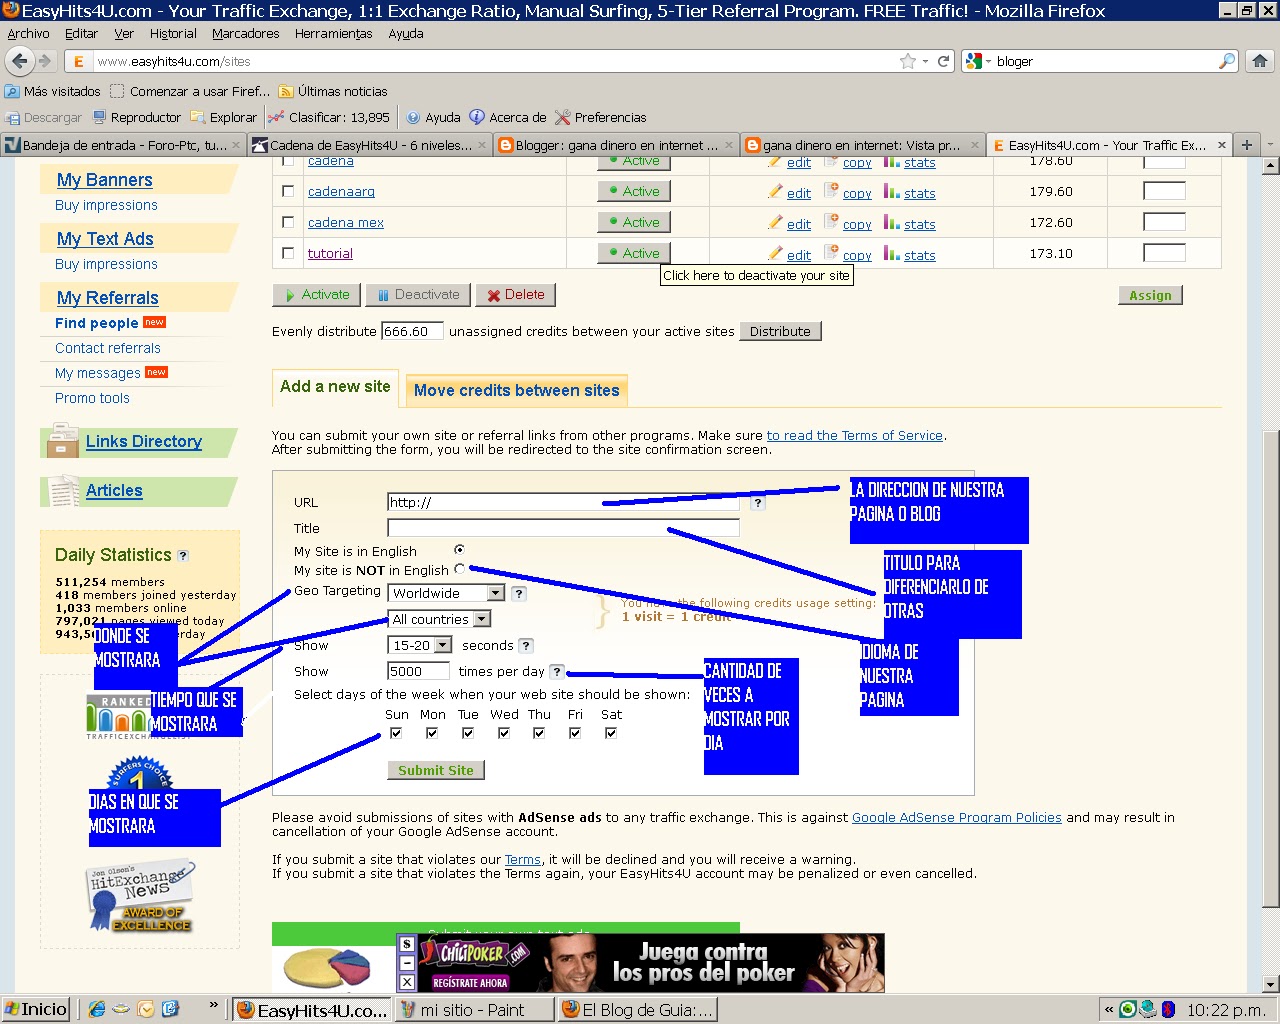Viewport: 1280px width, 1024px height.
Task: Switch to Cadena de EasyHits4U browser tab
Action: tap(369, 145)
